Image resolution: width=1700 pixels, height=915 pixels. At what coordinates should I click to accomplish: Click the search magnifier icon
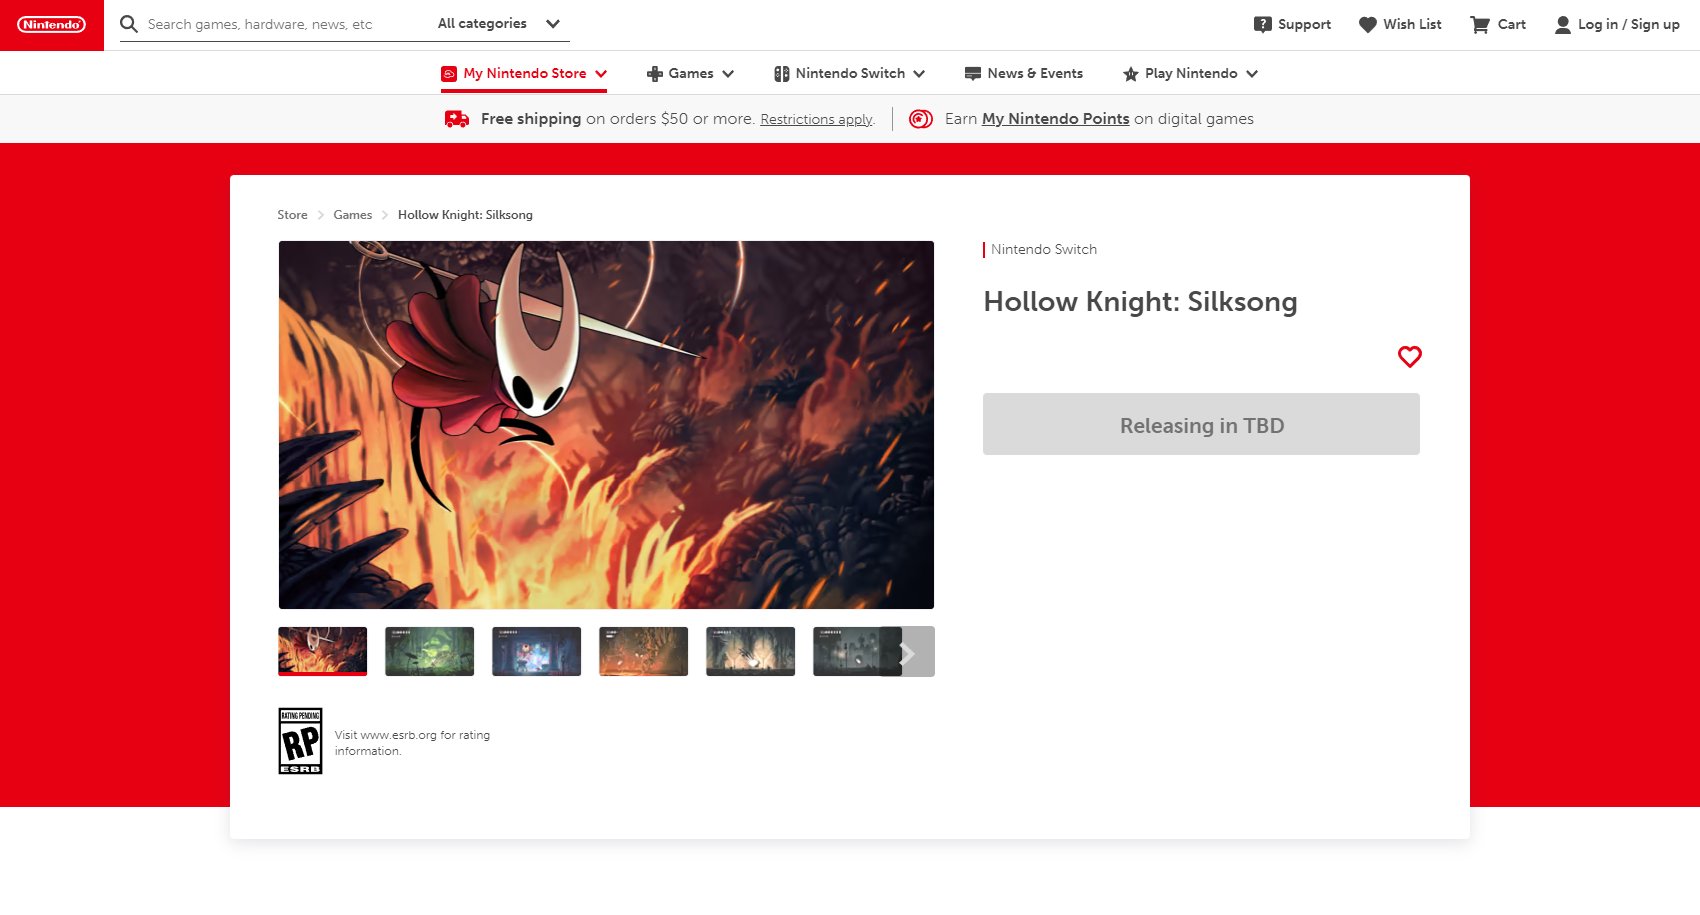click(x=129, y=24)
